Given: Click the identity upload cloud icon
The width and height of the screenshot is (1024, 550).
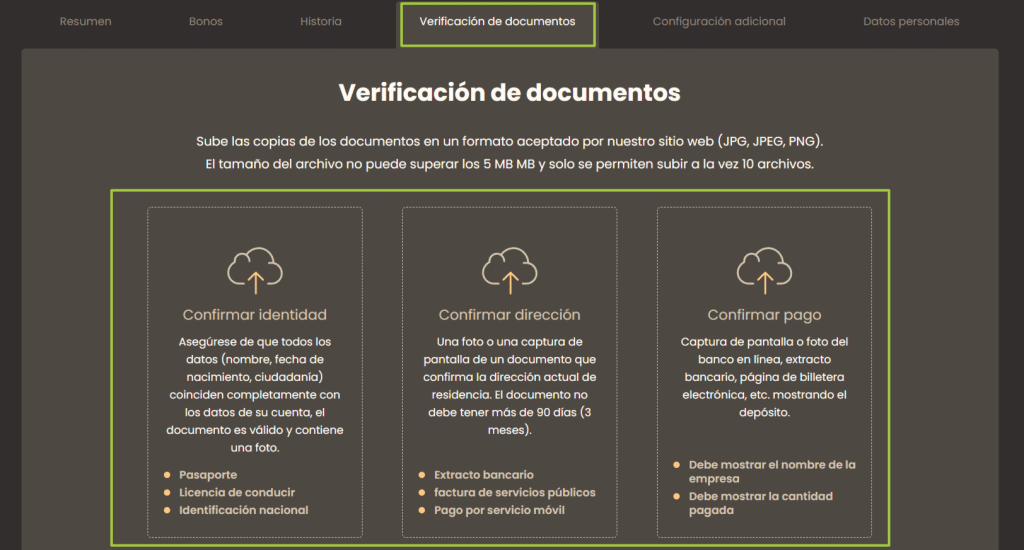Looking at the screenshot, I should point(254,269).
